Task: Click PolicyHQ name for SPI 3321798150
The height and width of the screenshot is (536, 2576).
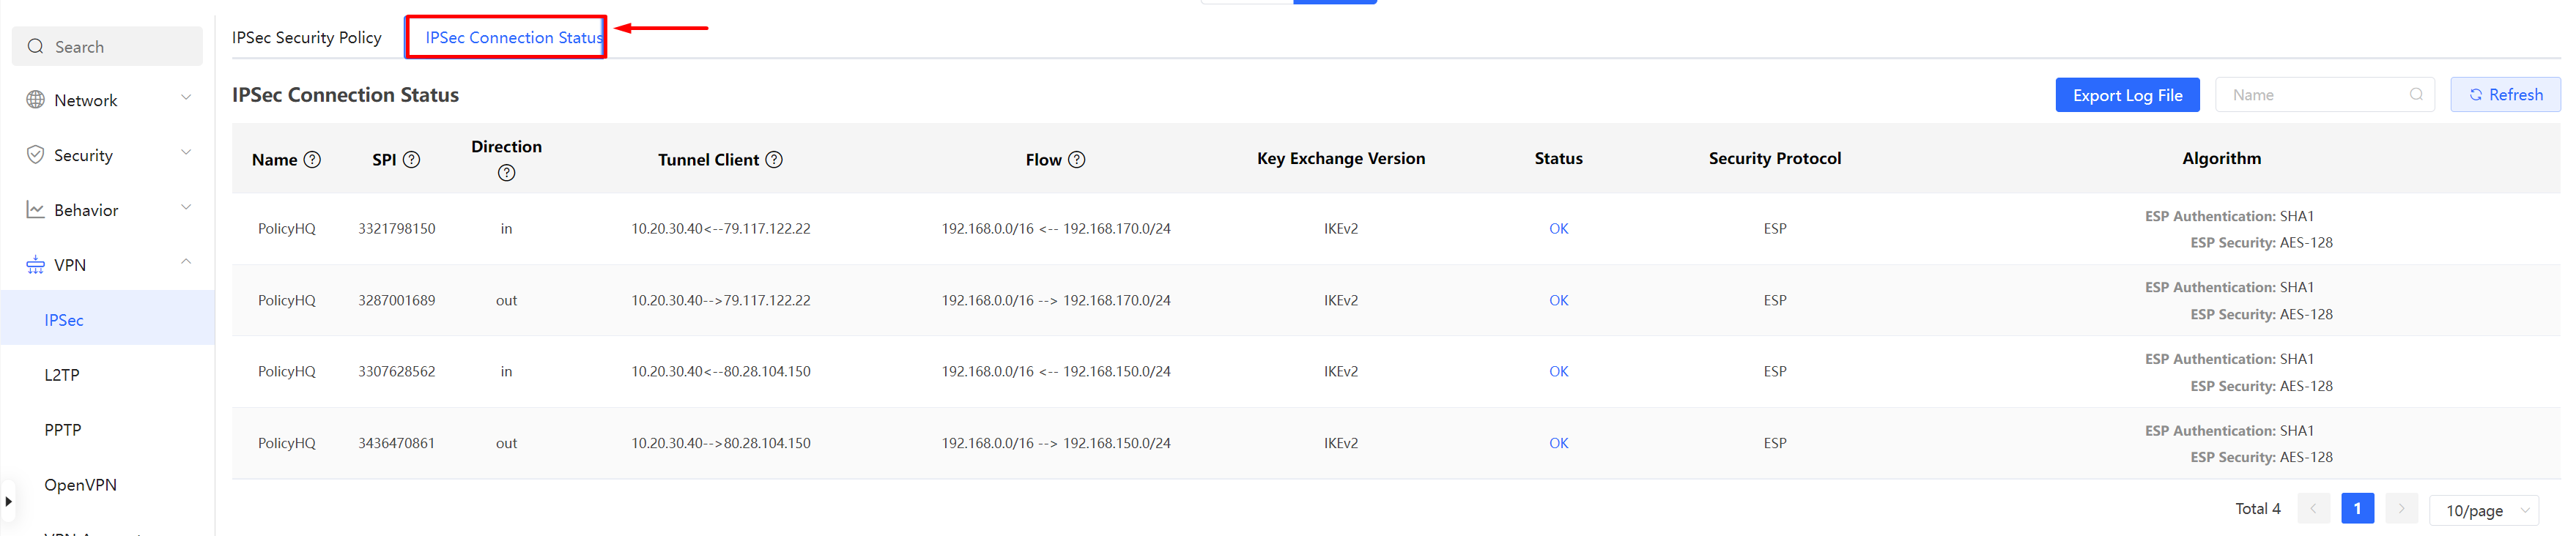Action: 287,229
